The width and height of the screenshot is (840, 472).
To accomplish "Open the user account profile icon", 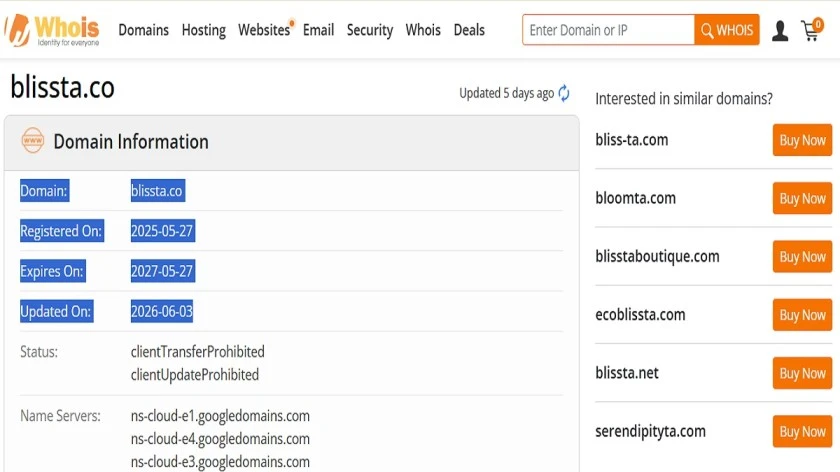I will point(779,31).
